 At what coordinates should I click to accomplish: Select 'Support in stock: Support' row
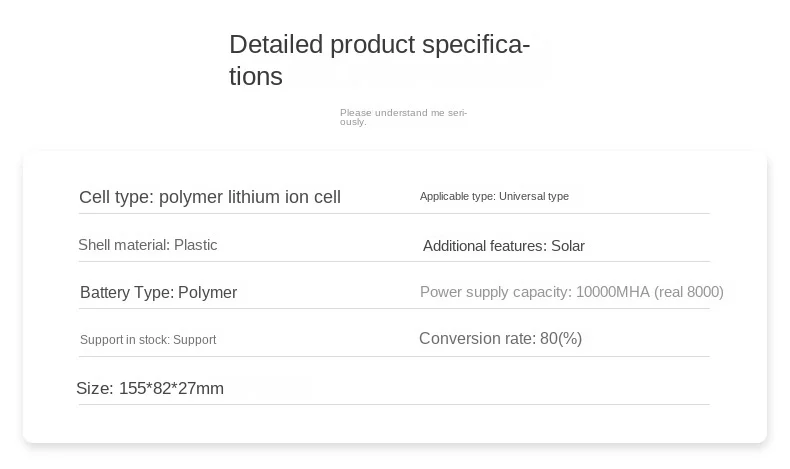coord(148,340)
